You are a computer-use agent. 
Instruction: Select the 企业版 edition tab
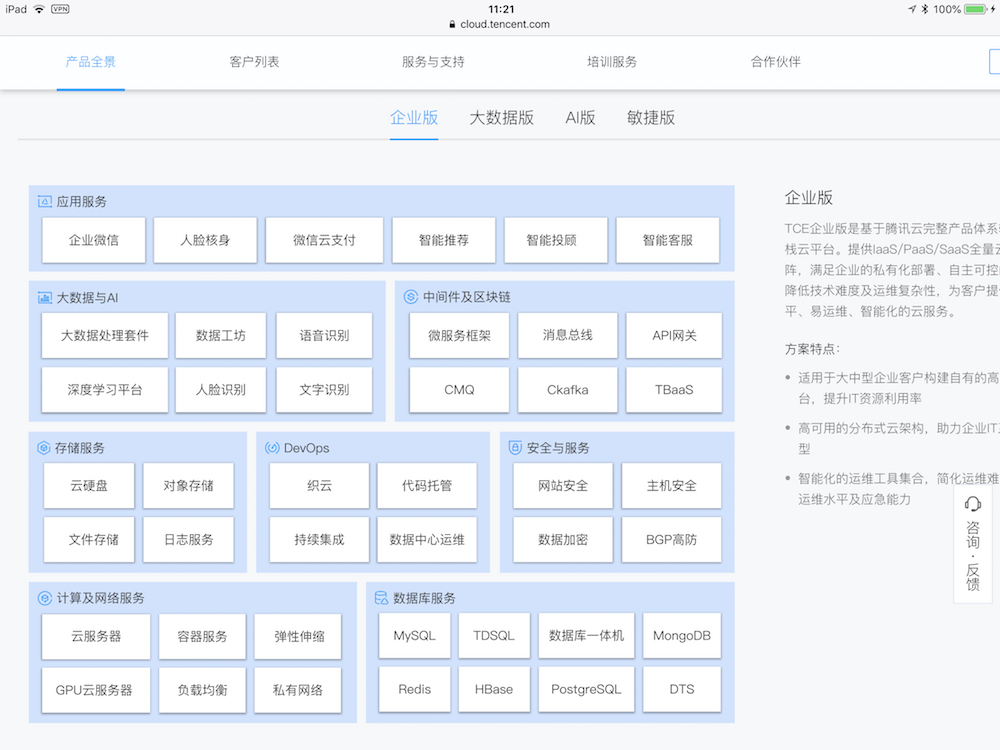[x=414, y=118]
